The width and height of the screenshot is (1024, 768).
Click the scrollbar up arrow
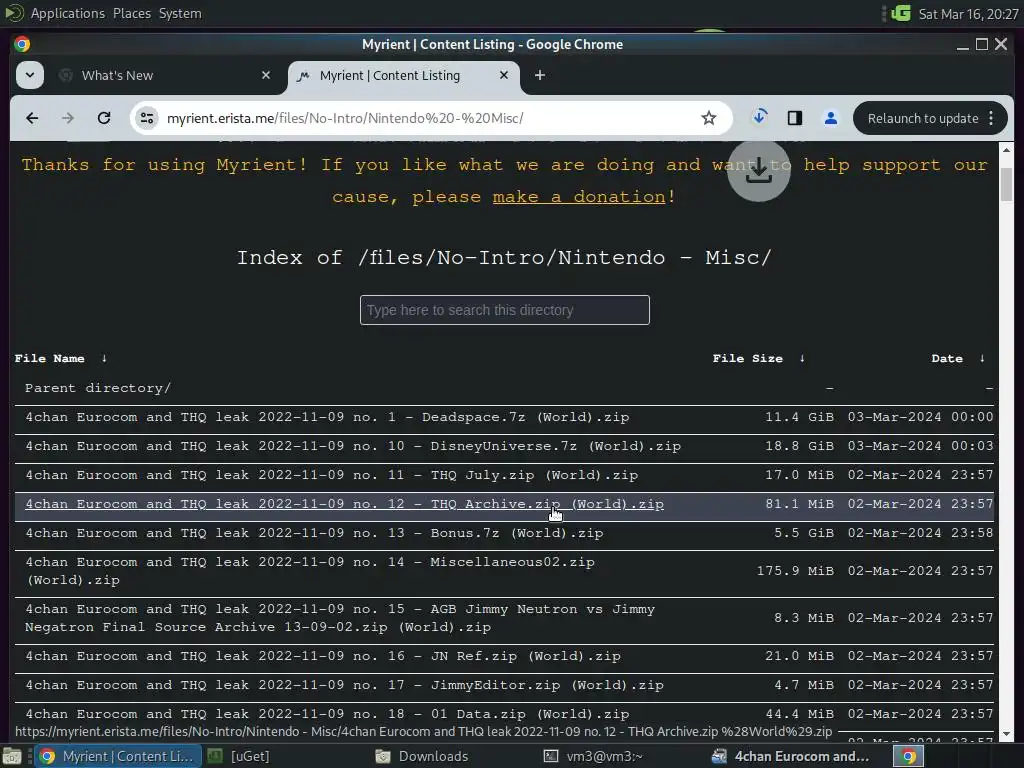tap(1006, 150)
